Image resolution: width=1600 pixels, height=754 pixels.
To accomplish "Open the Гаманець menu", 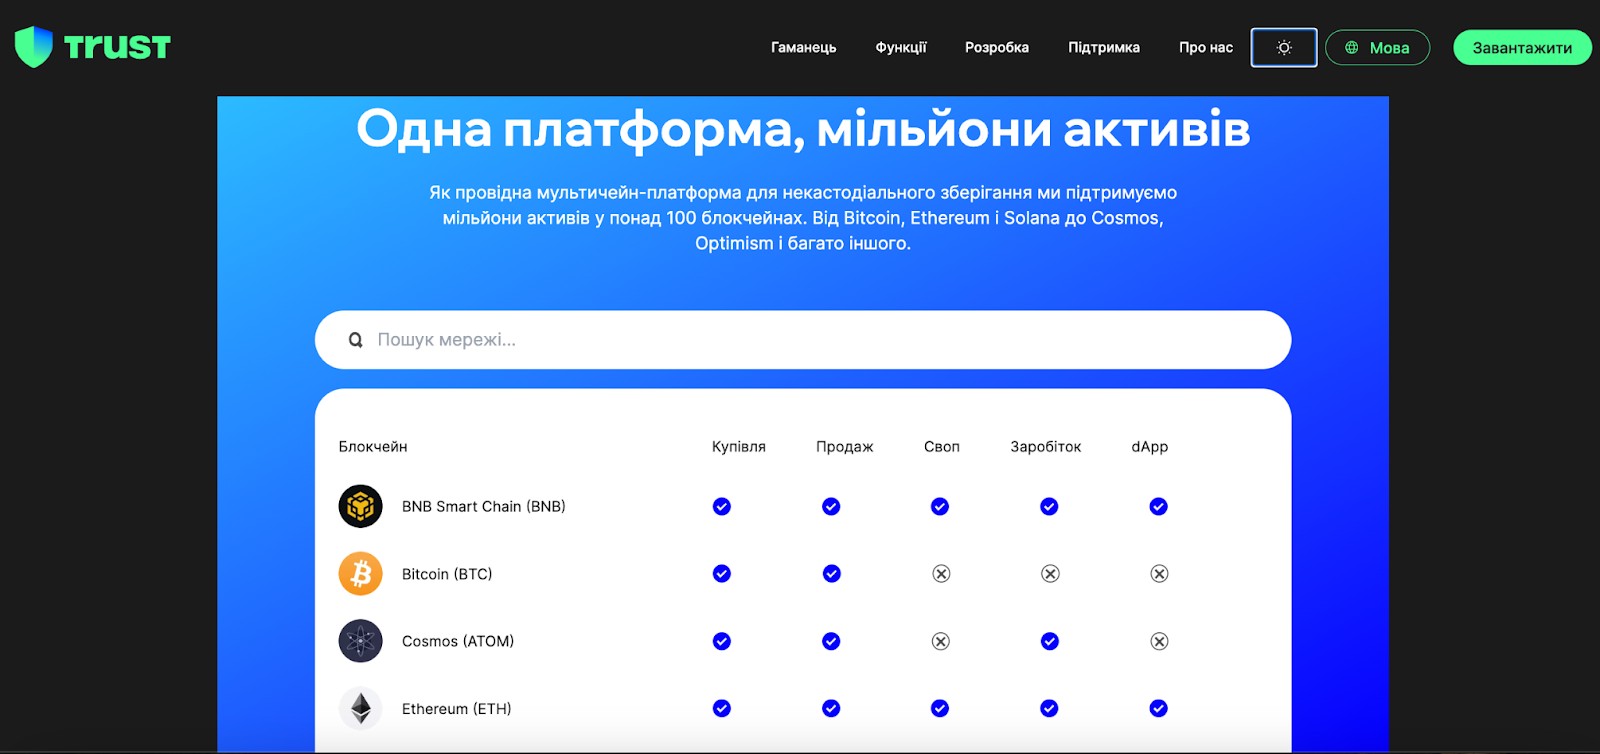I will [803, 47].
